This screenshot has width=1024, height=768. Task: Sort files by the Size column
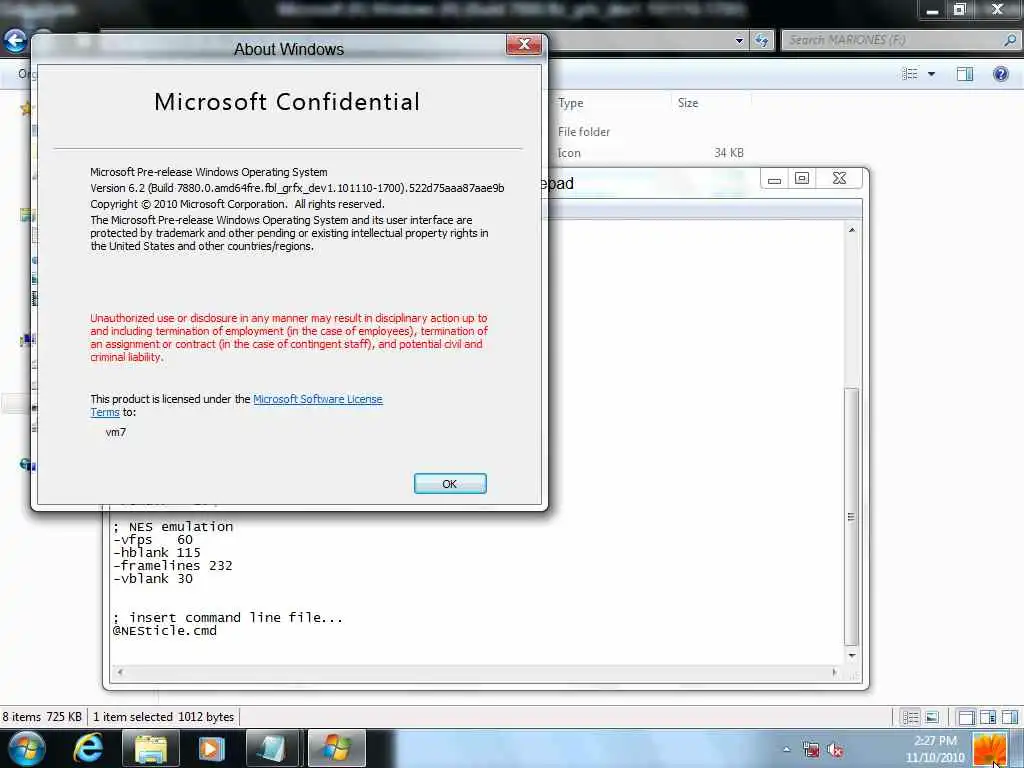pyautogui.click(x=688, y=103)
